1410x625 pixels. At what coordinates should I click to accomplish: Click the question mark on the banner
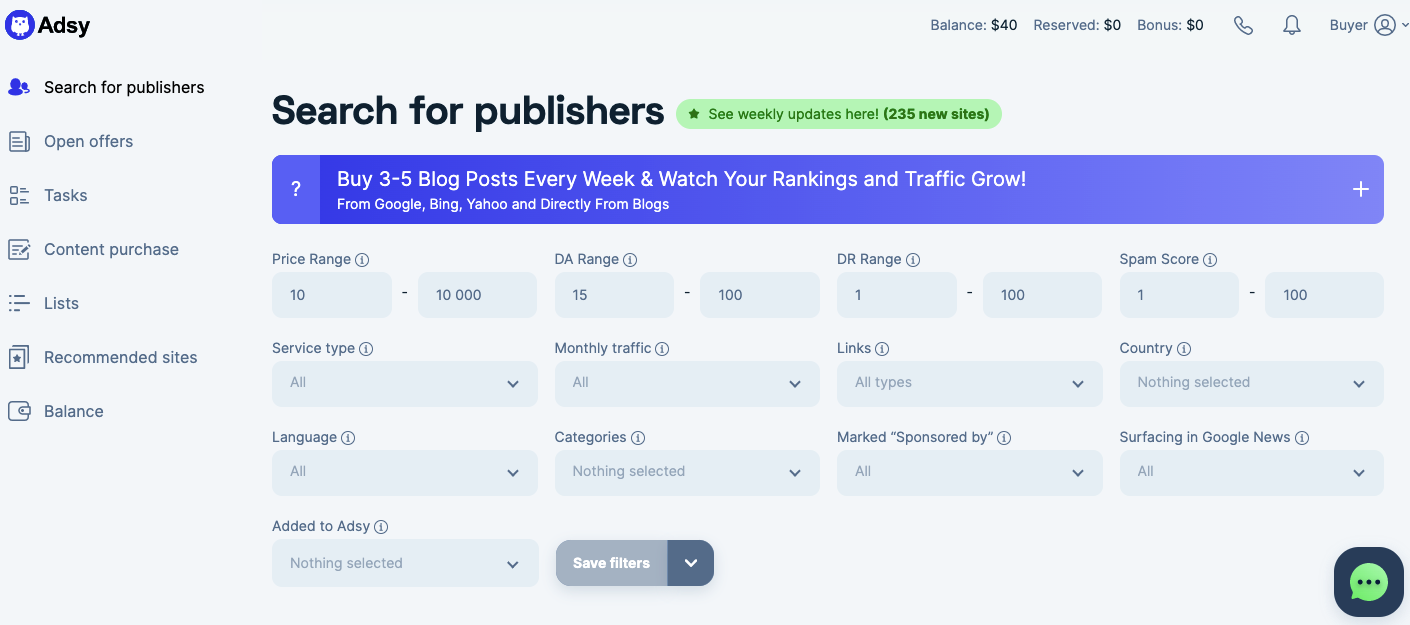click(296, 189)
